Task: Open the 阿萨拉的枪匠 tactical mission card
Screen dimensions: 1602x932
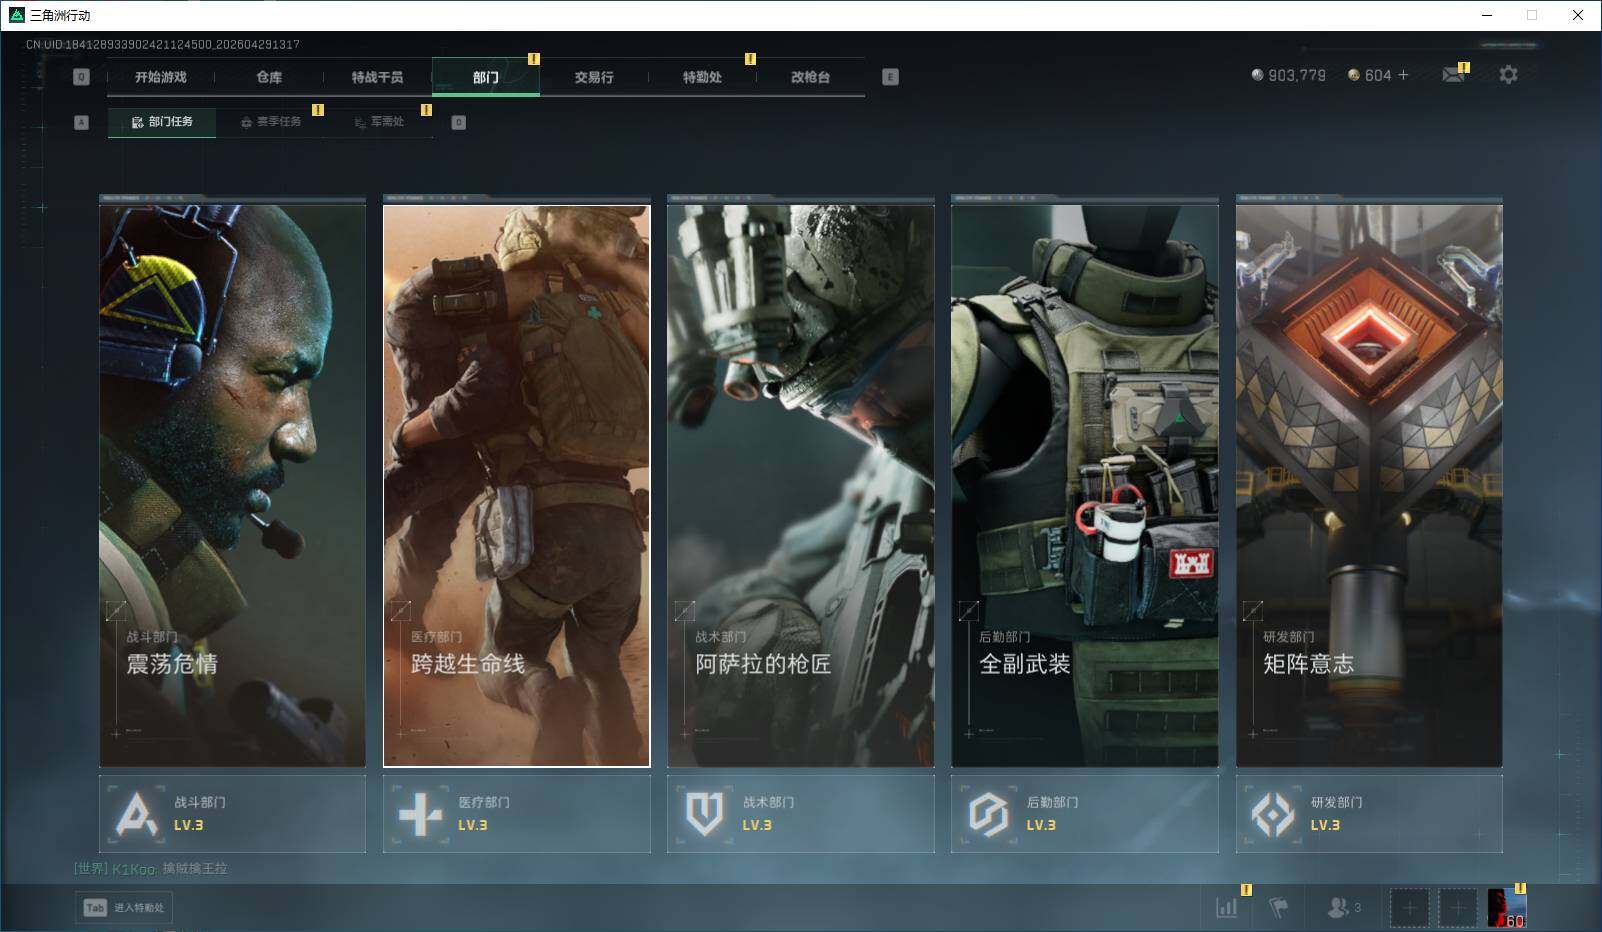Action: click(800, 485)
